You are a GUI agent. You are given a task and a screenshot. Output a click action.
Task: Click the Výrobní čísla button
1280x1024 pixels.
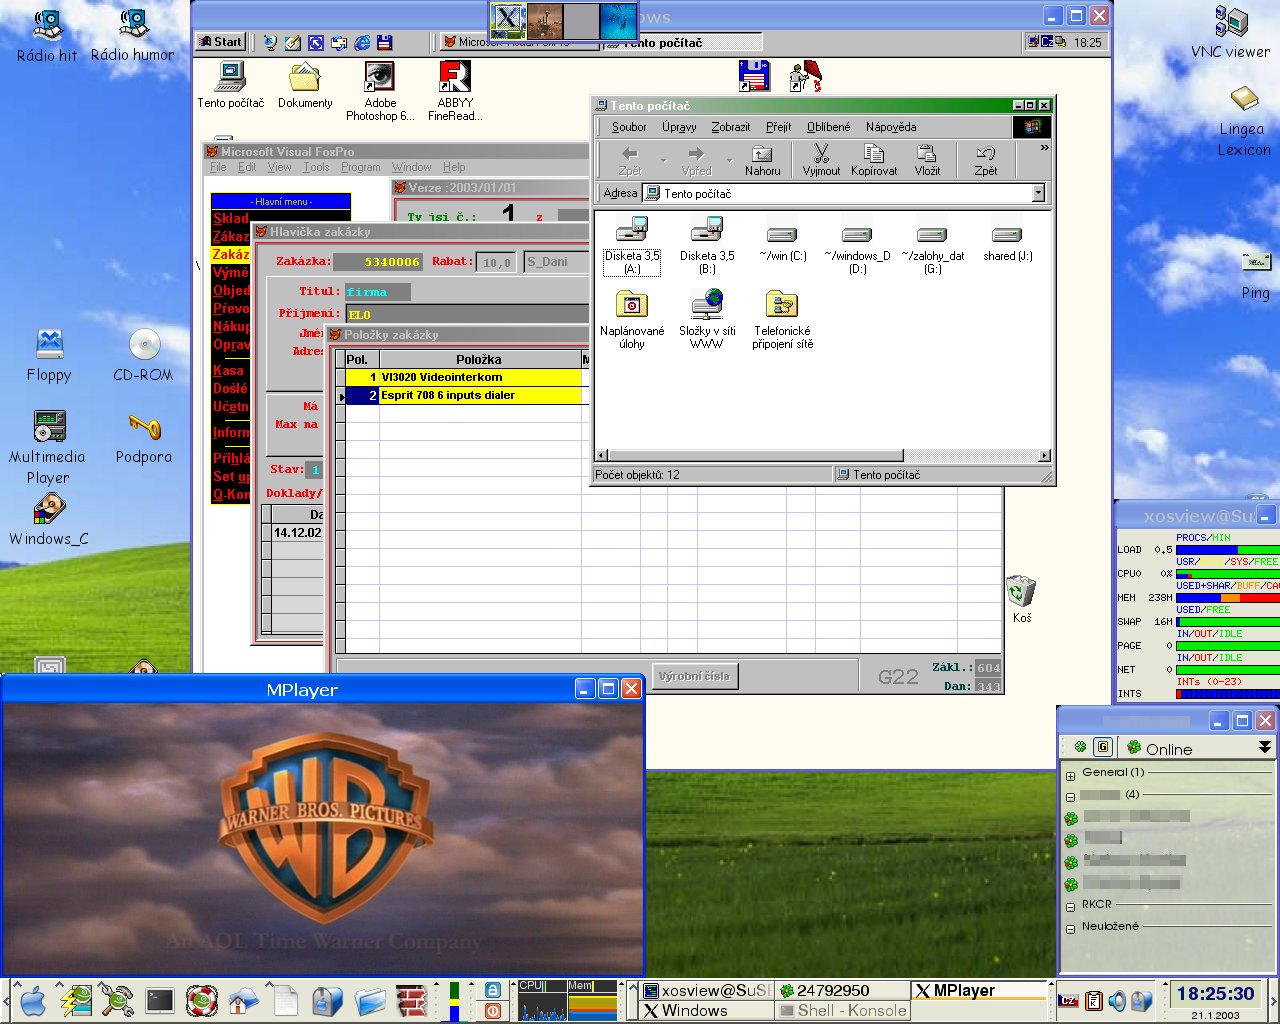(694, 676)
